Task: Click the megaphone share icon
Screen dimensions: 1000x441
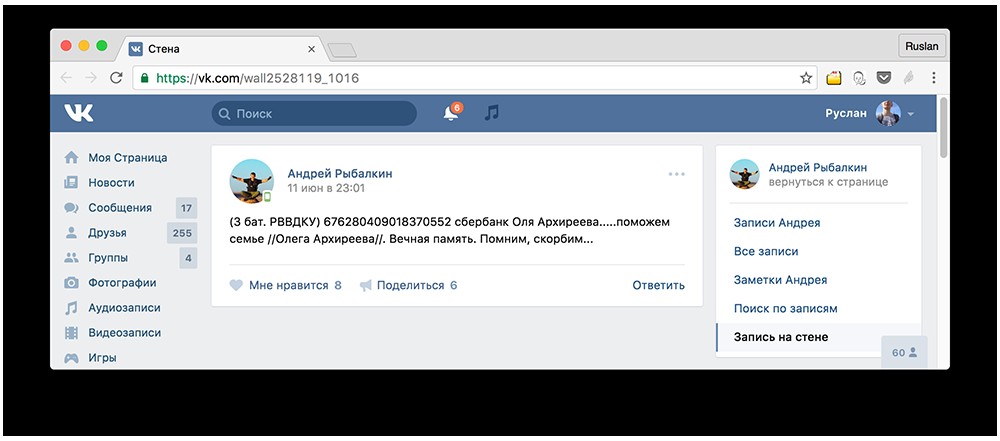Action: coord(365,285)
